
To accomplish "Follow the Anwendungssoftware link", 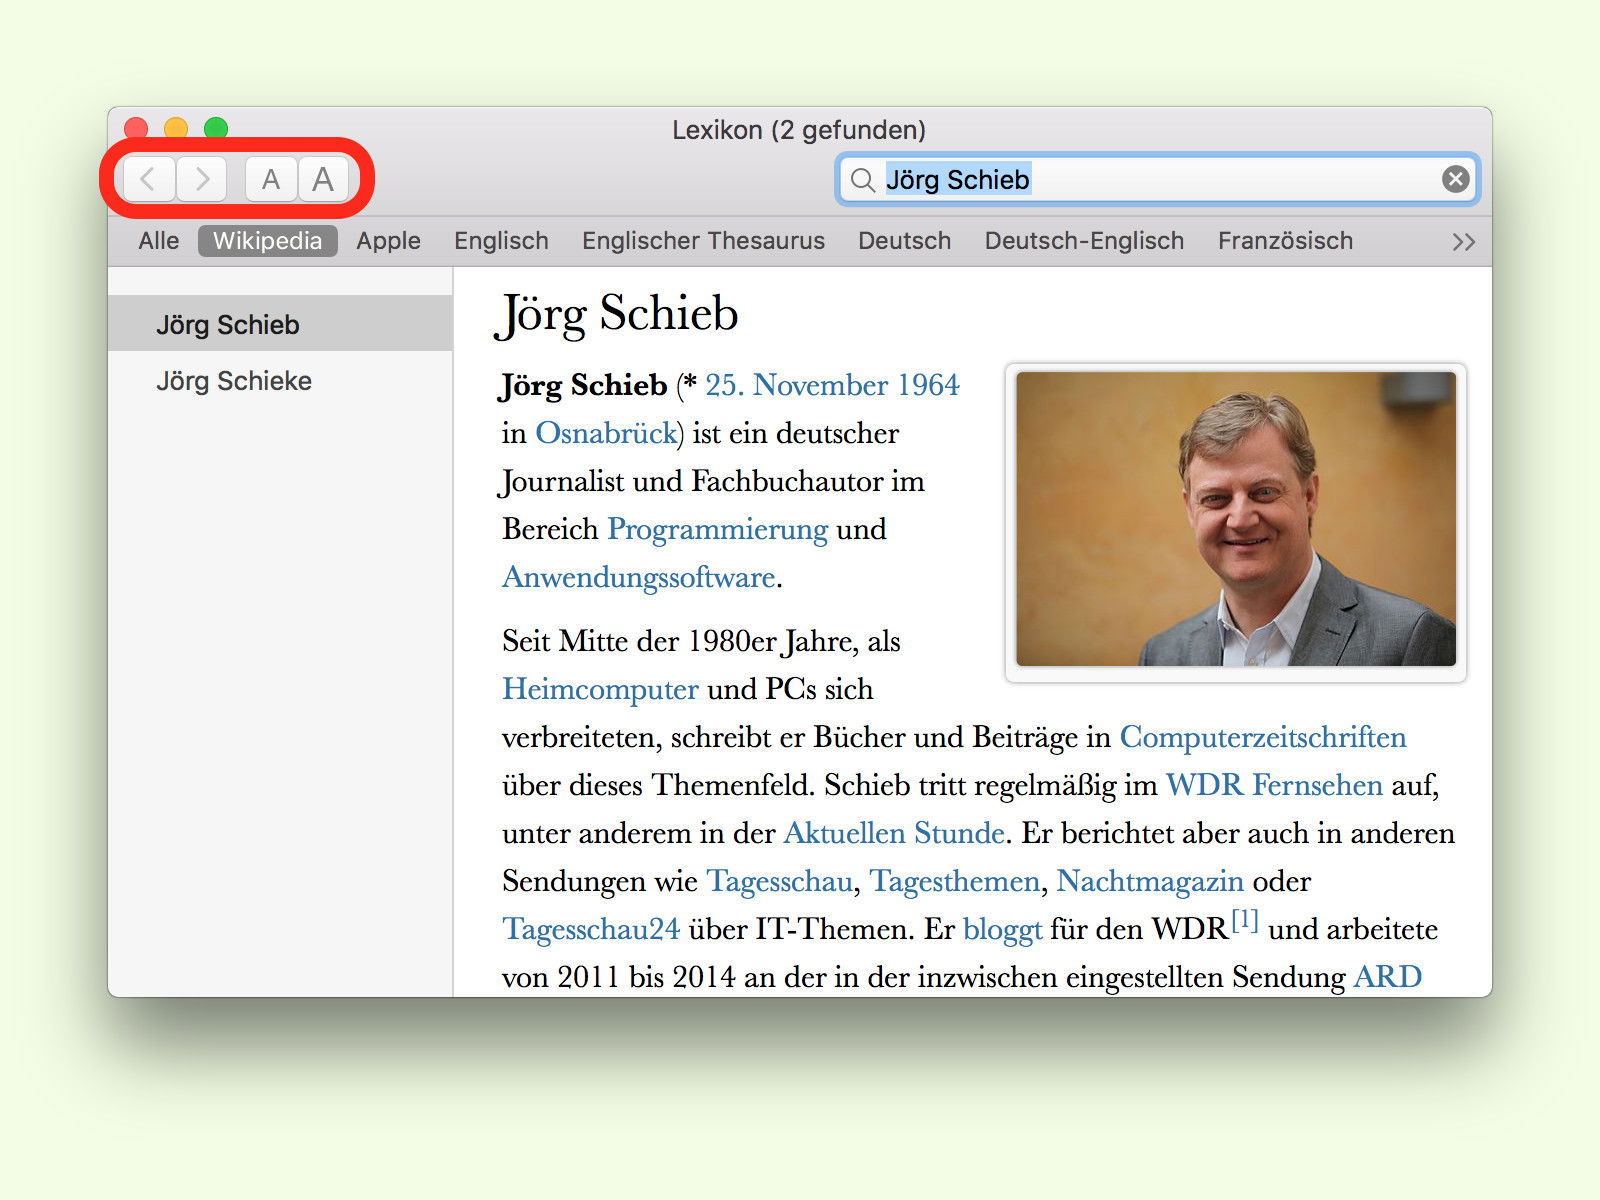I will pos(639,577).
